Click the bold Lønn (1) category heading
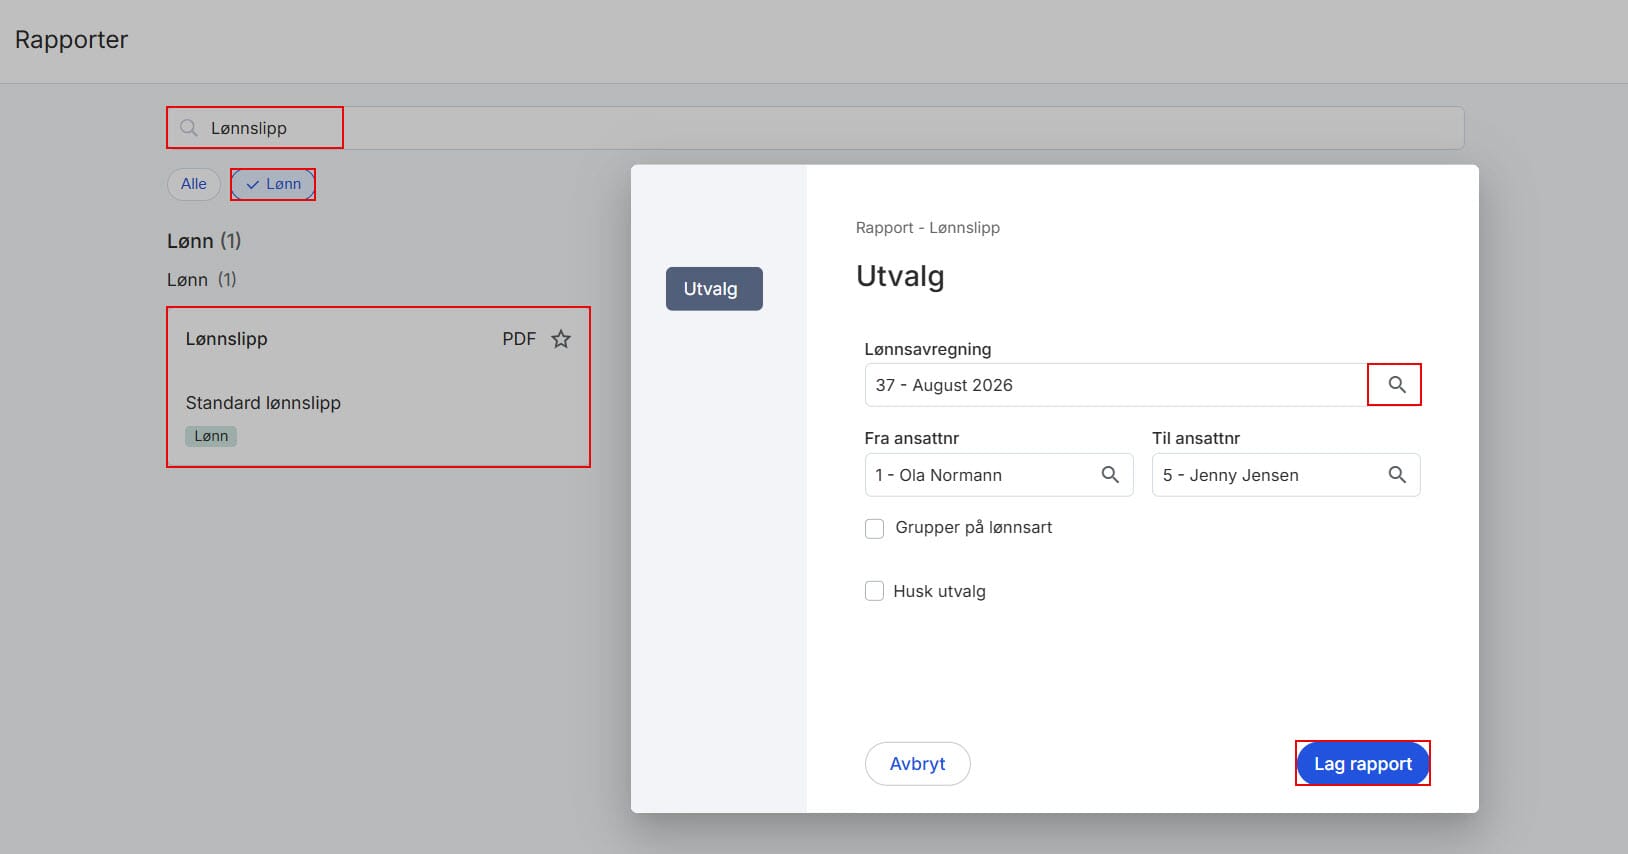This screenshot has width=1628, height=854. tap(204, 241)
